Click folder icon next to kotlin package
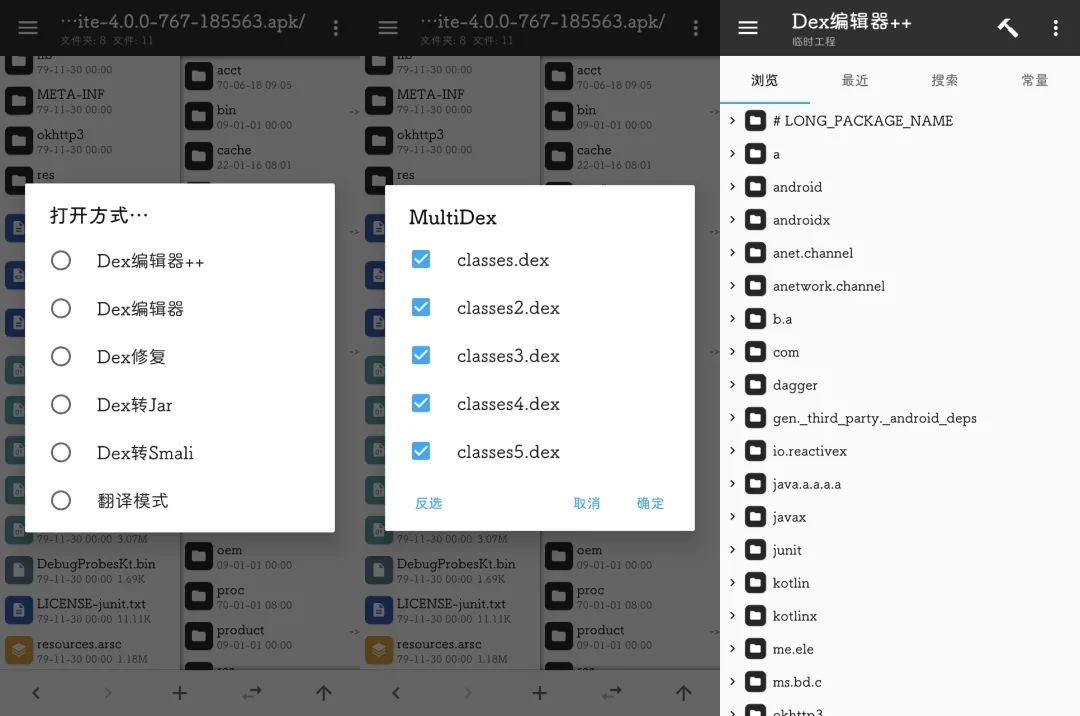The width and height of the screenshot is (1080, 716). [755, 583]
